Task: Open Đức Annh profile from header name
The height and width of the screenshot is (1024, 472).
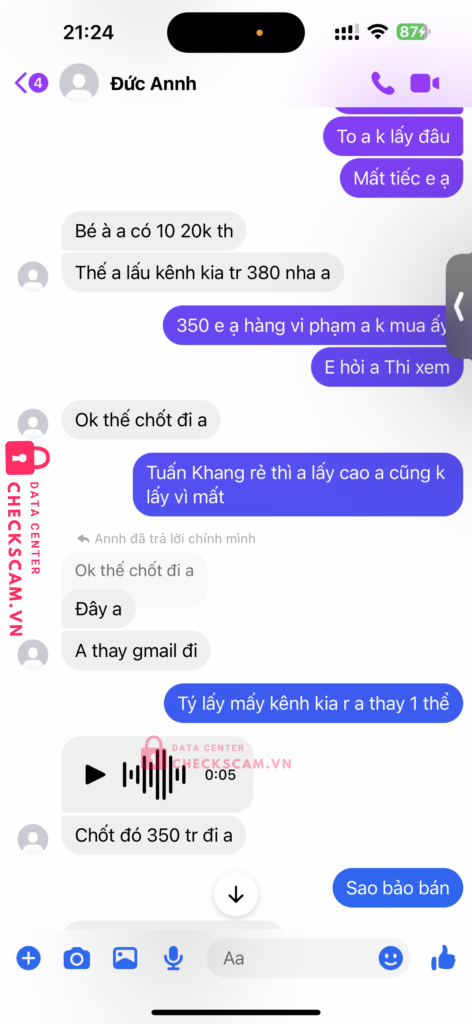Action: (x=153, y=84)
